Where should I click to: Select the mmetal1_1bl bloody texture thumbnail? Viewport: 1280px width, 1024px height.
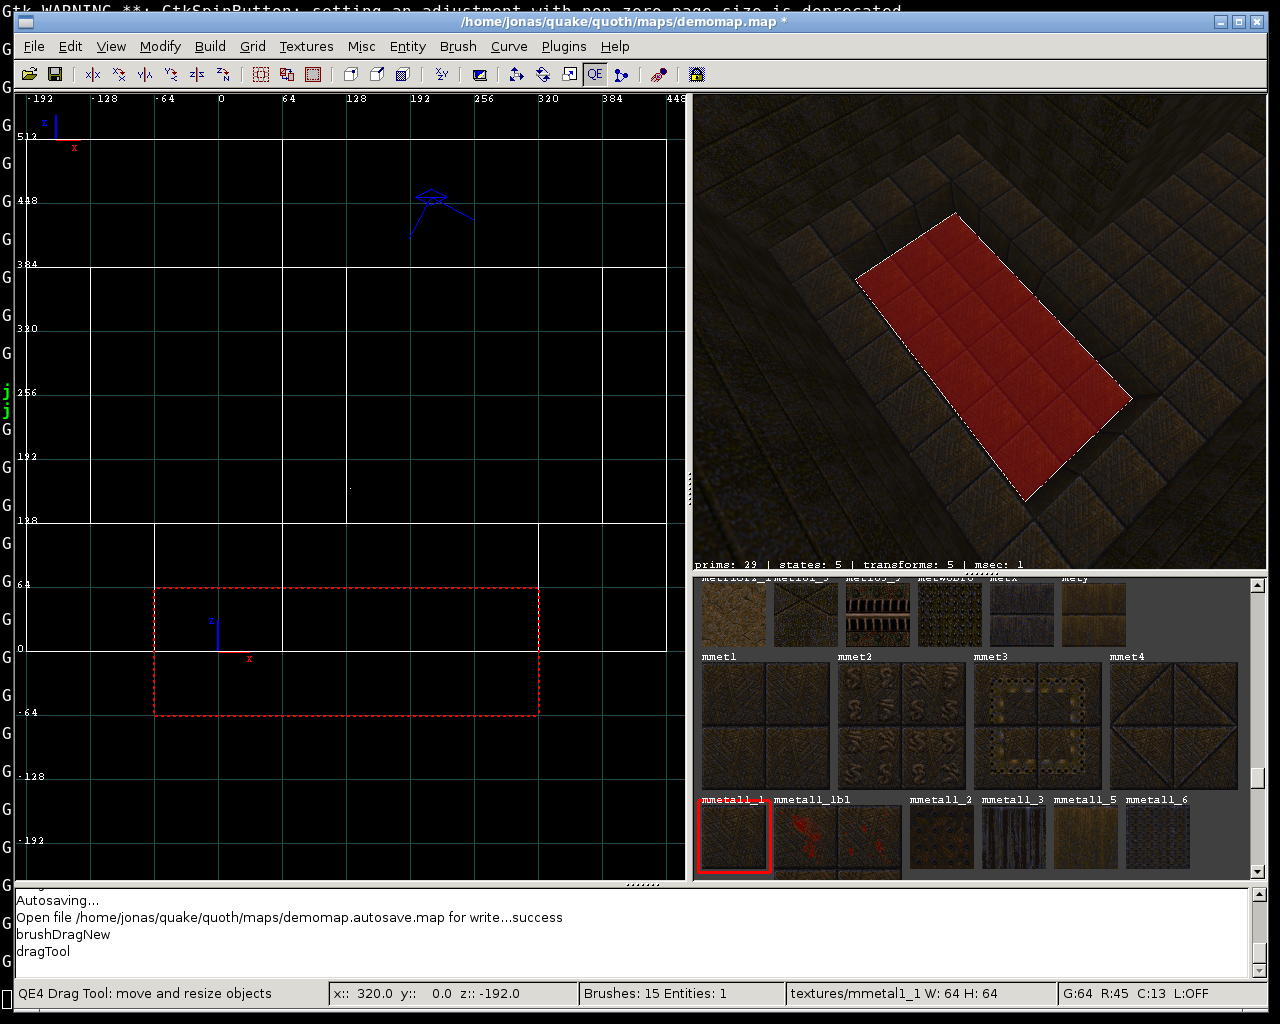[x=838, y=843]
